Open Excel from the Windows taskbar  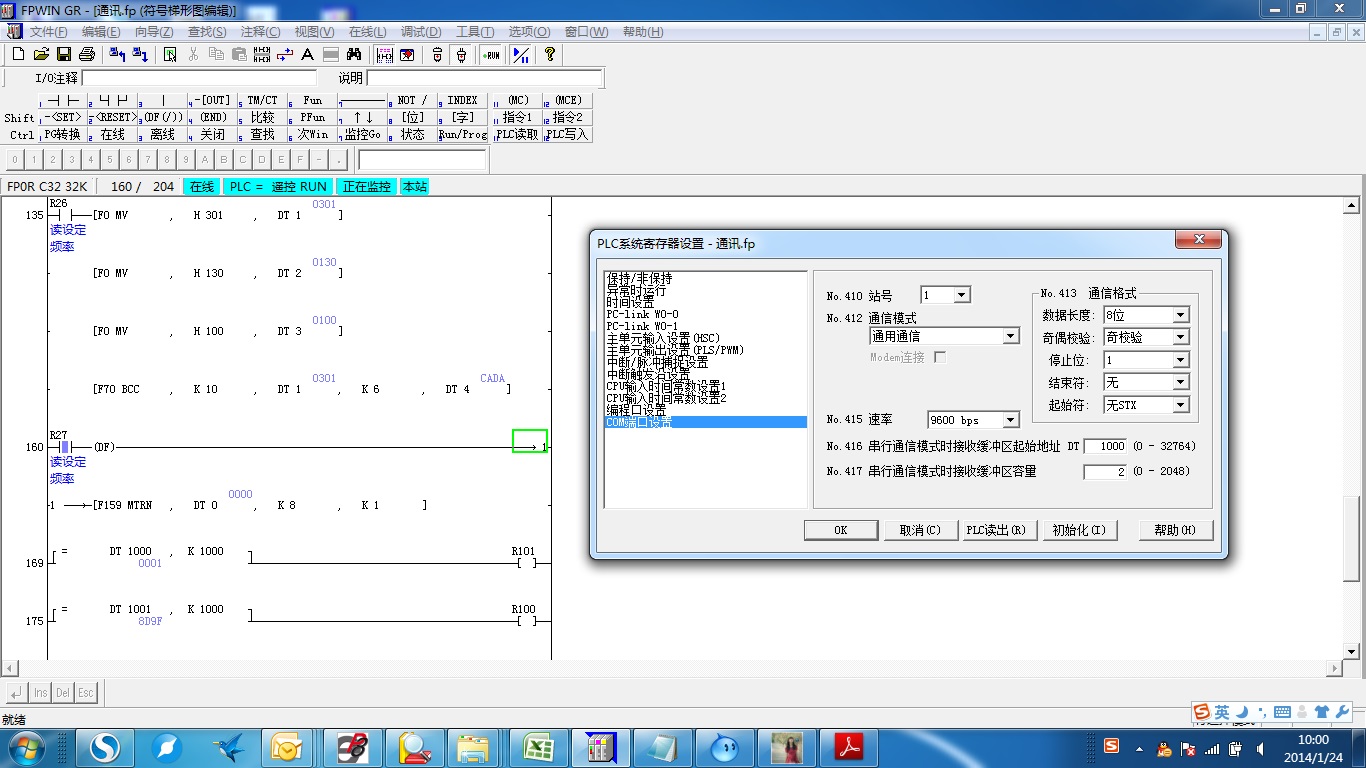click(539, 747)
